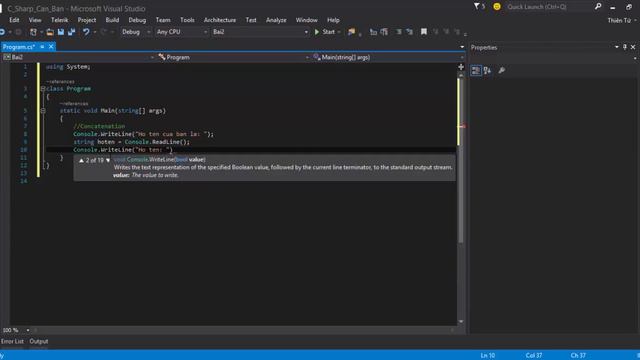
Task: Toggle pin on the Program.cs tab
Action: (x=42, y=47)
